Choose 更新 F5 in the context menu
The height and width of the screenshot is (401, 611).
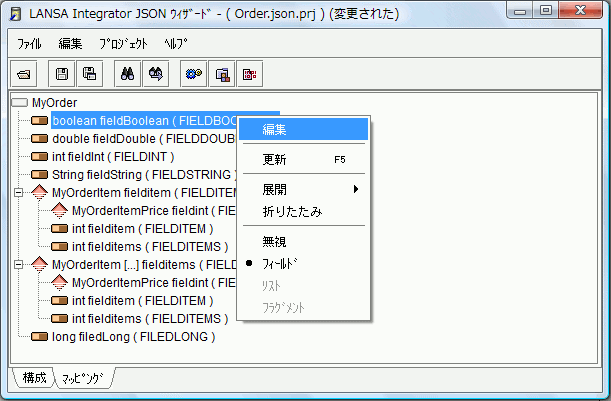pos(304,159)
